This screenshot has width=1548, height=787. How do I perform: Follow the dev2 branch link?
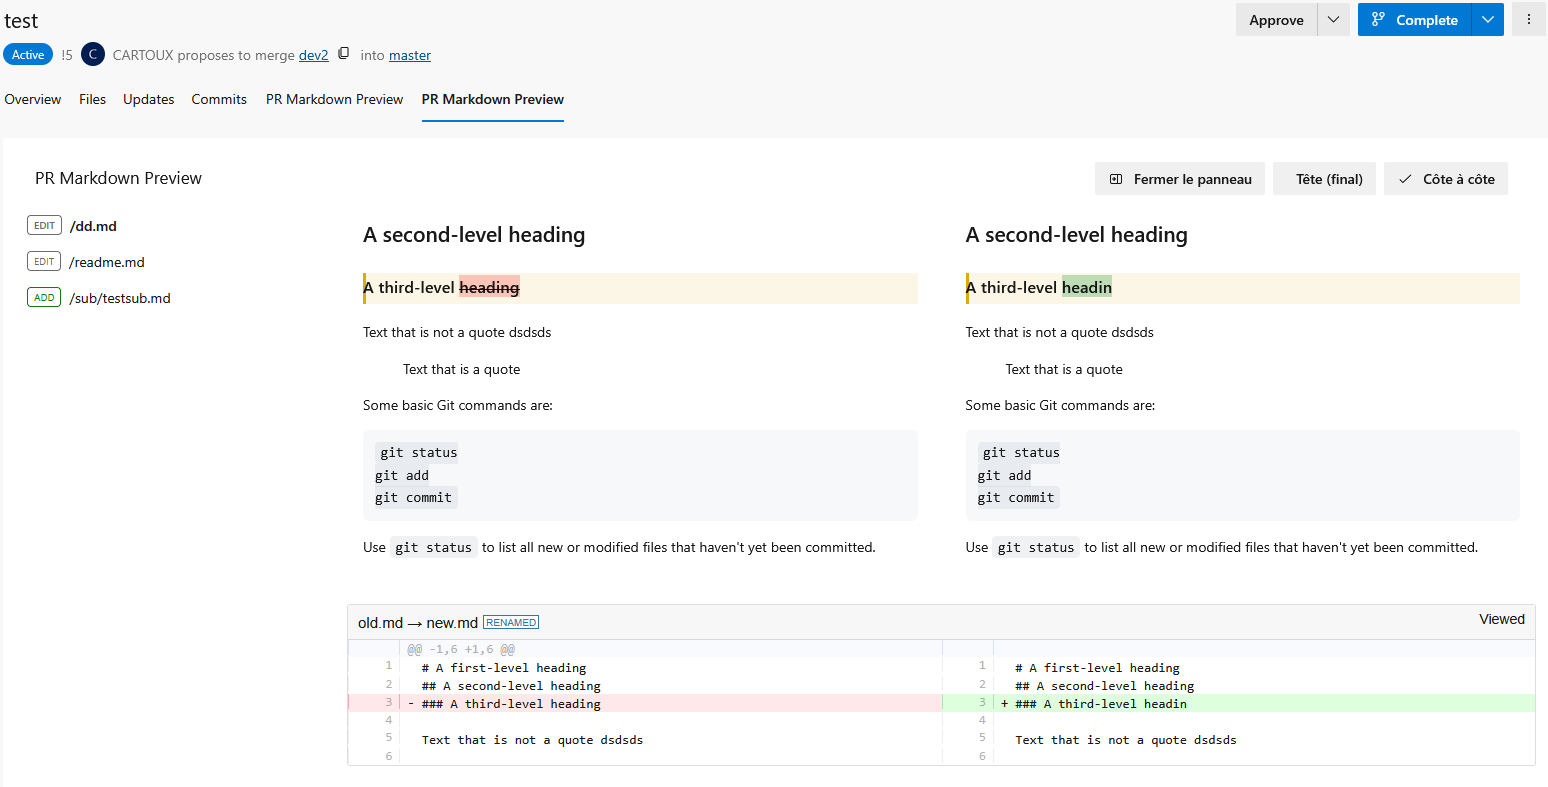pyautogui.click(x=314, y=55)
